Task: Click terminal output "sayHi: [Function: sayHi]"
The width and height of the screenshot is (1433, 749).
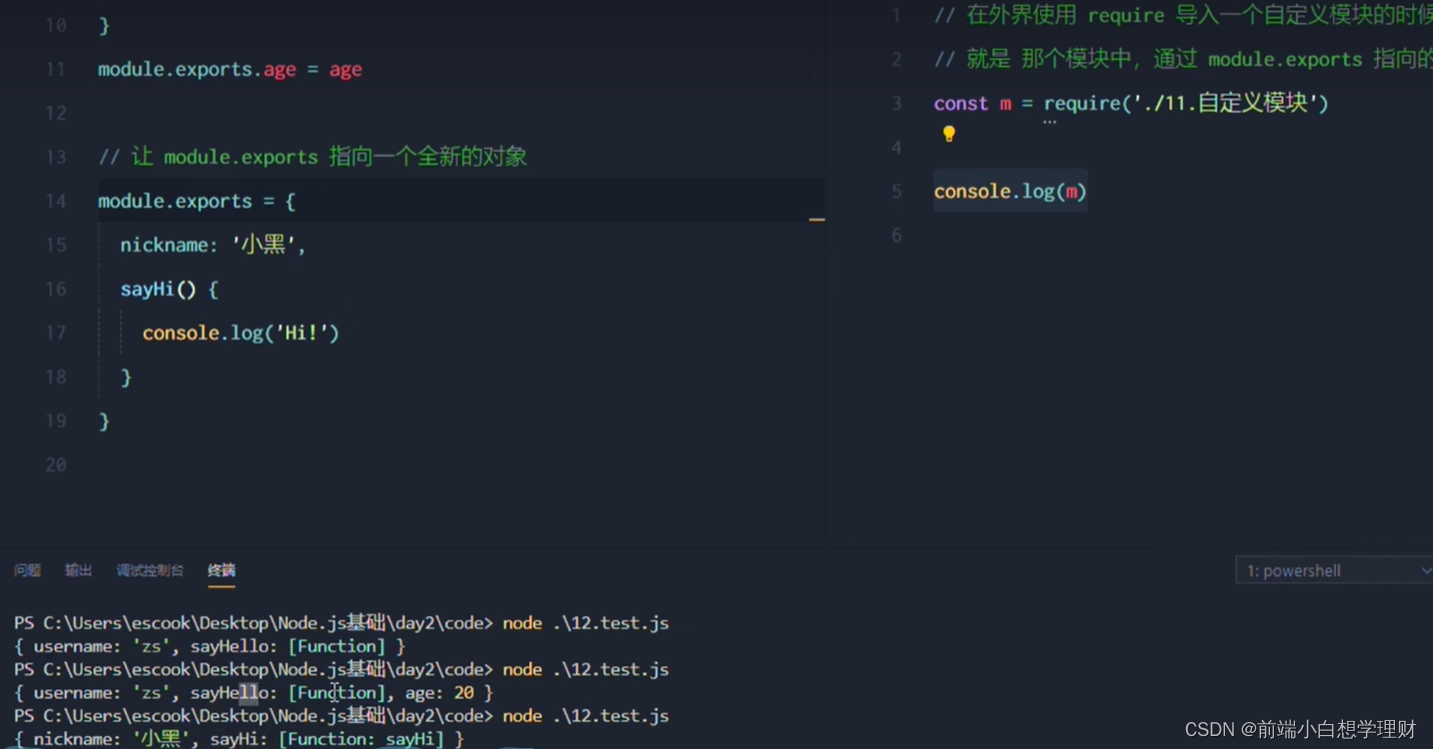Action: coord(327,739)
